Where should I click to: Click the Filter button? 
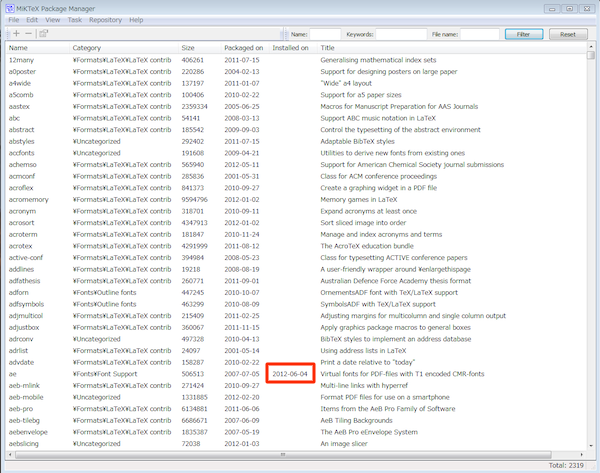(x=524, y=34)
